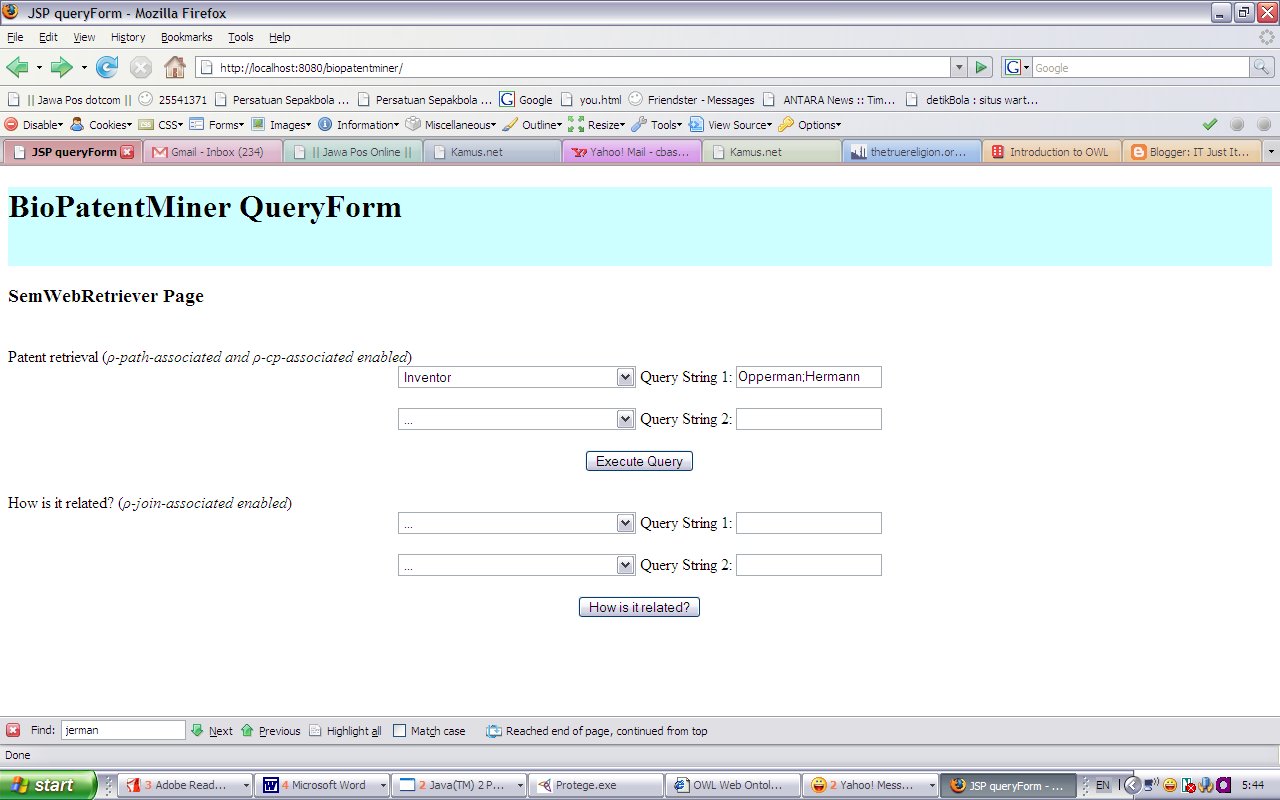The height and width of the screenshot is (800, 1280).
Task: Open the Outline menu in developer toolbar
Action: [531, 125]
